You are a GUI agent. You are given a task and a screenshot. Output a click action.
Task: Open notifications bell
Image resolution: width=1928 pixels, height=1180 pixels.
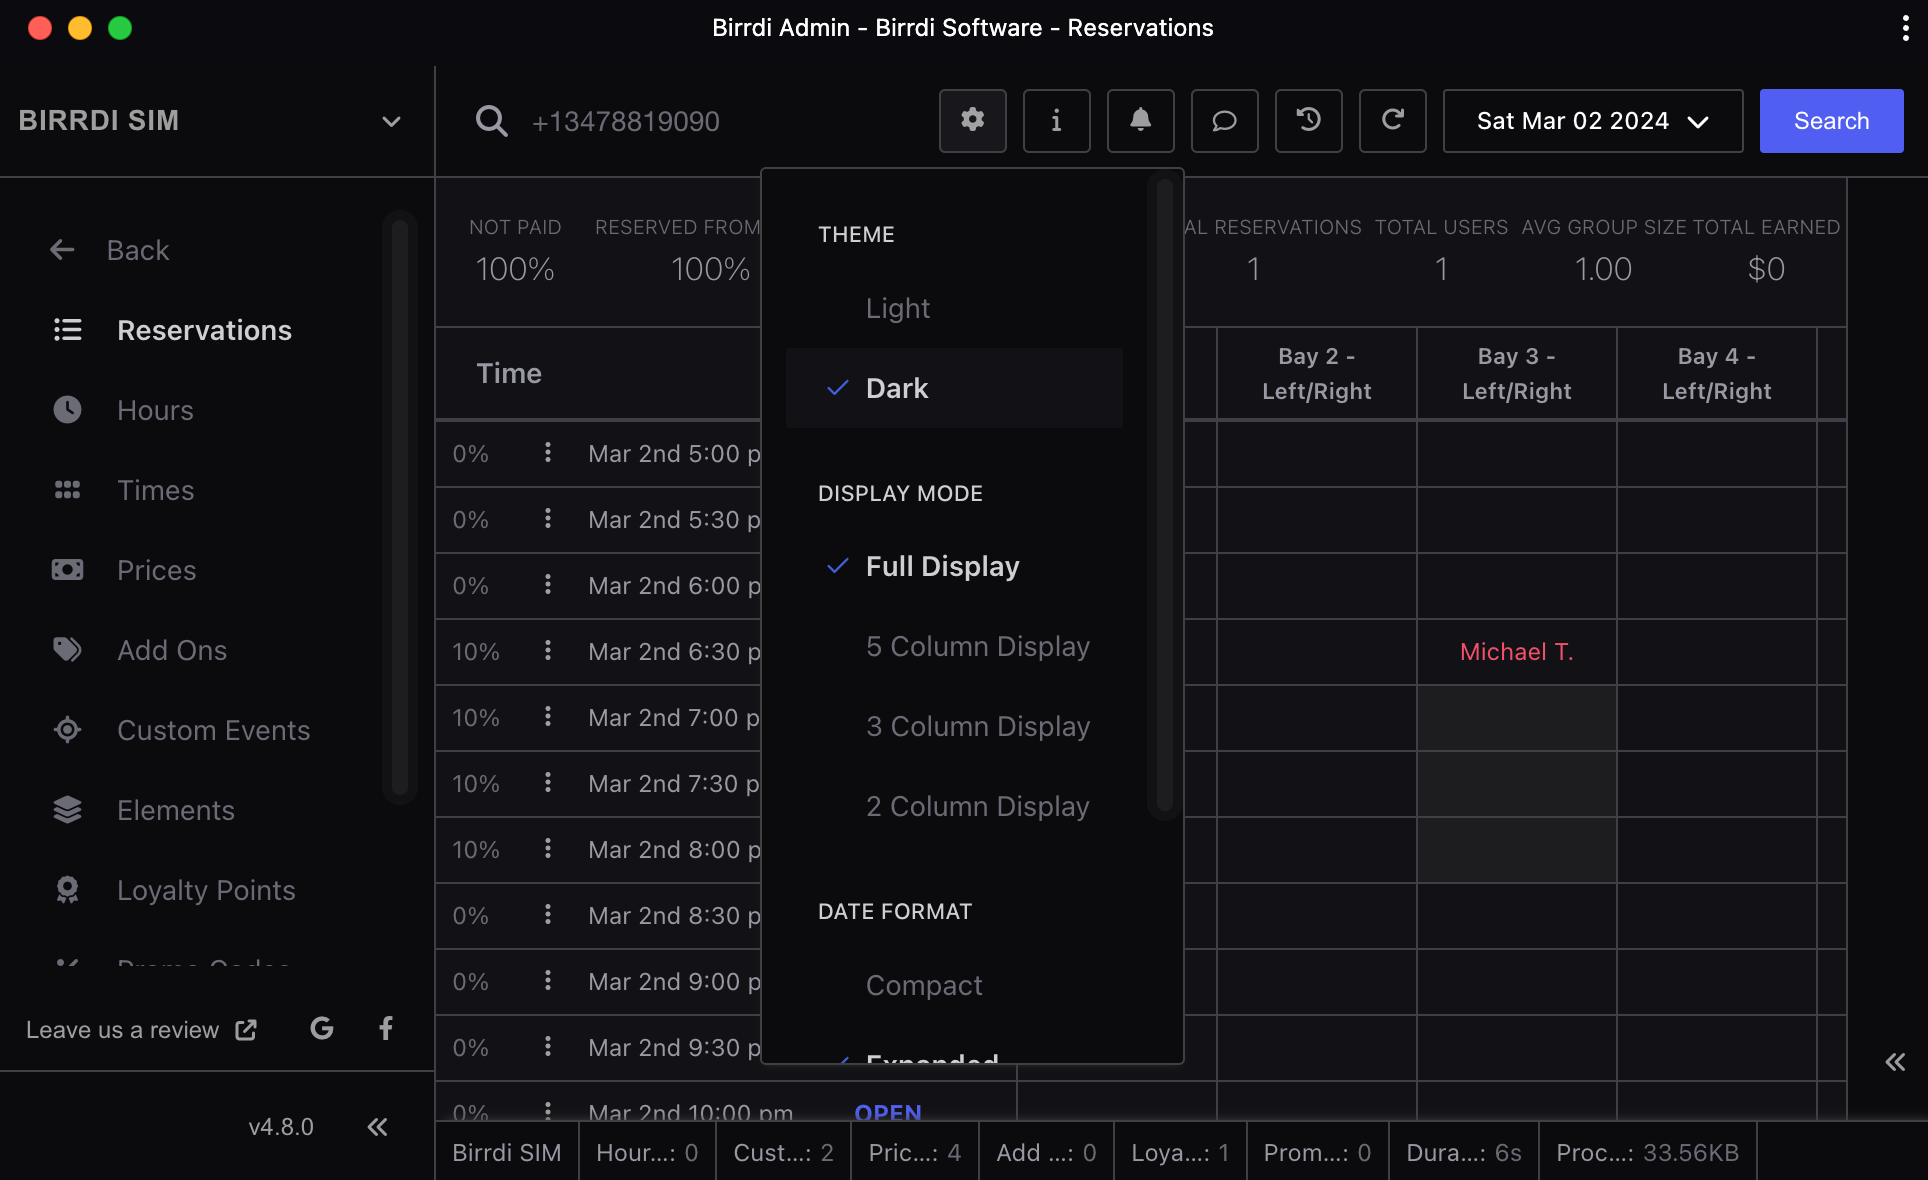tap(1140, 121)
